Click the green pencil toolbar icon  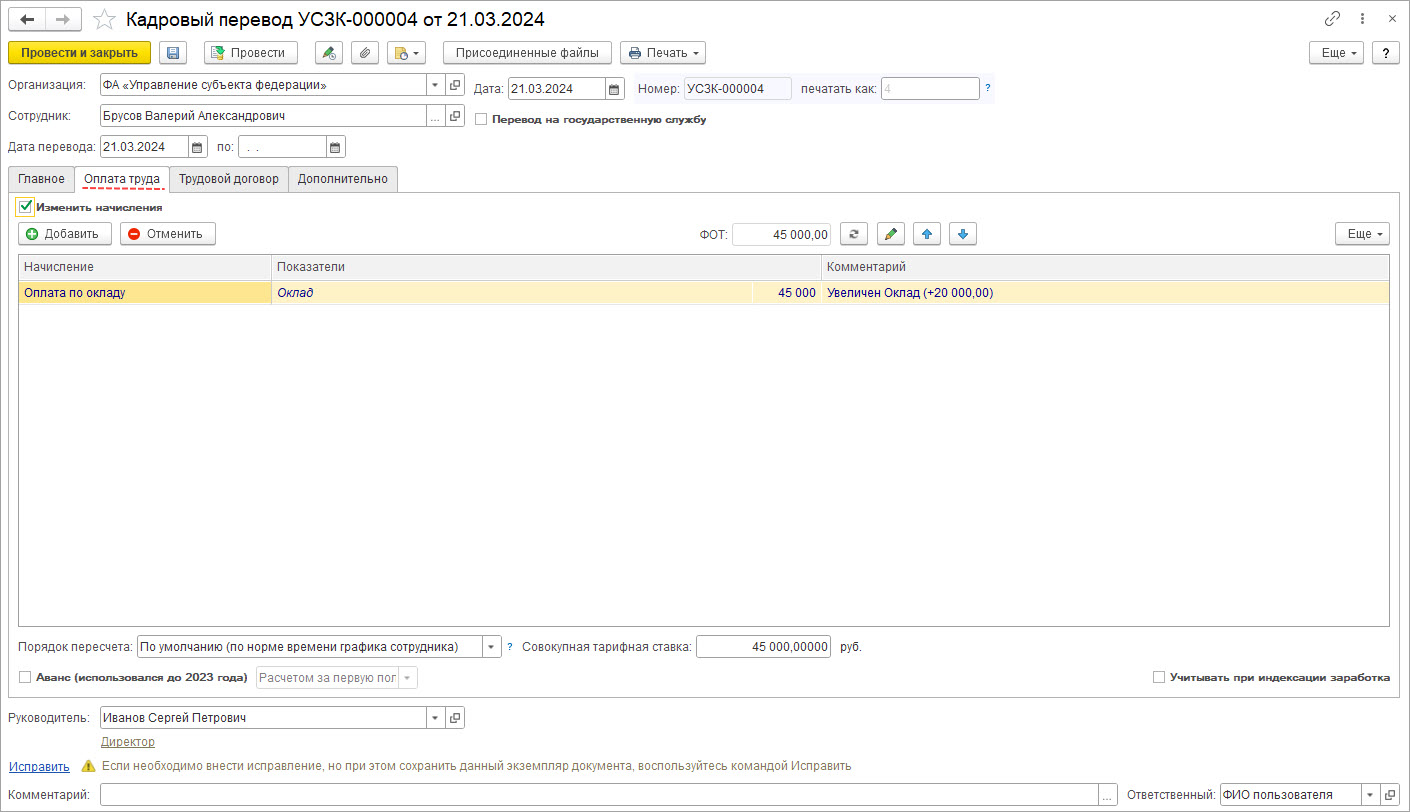click(x=329, y=52)
